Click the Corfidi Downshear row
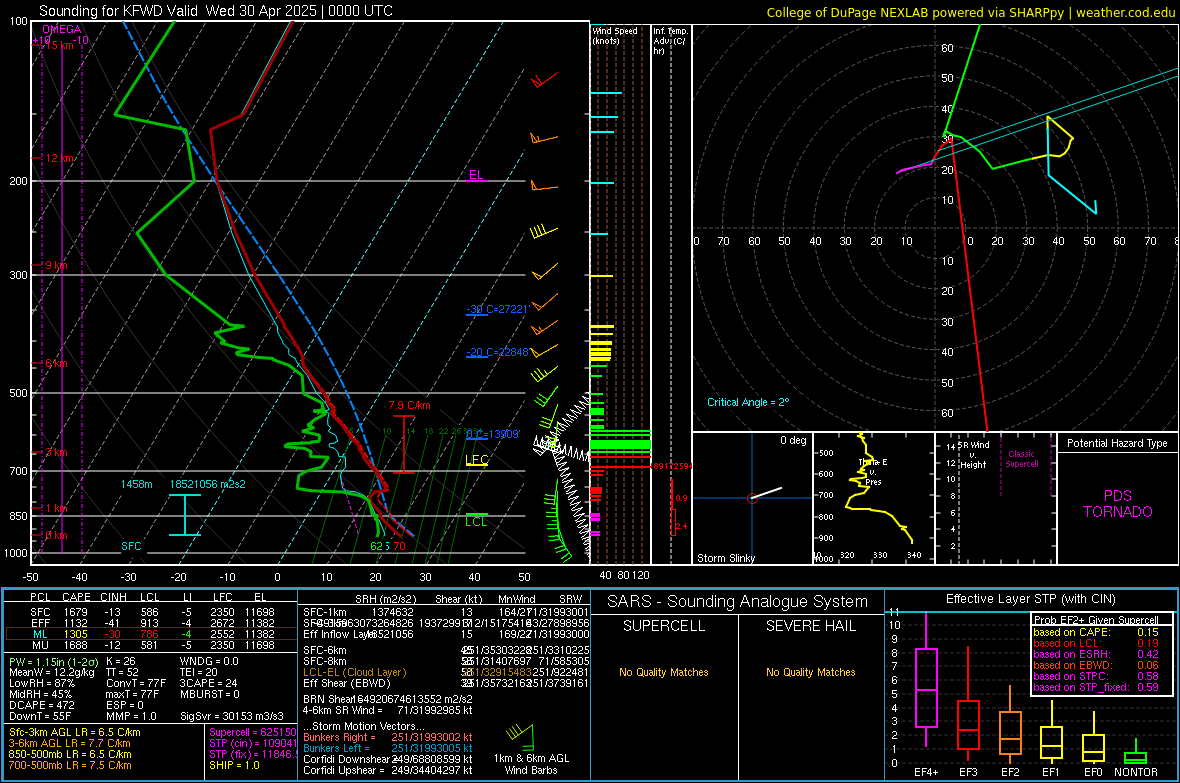 388,759
